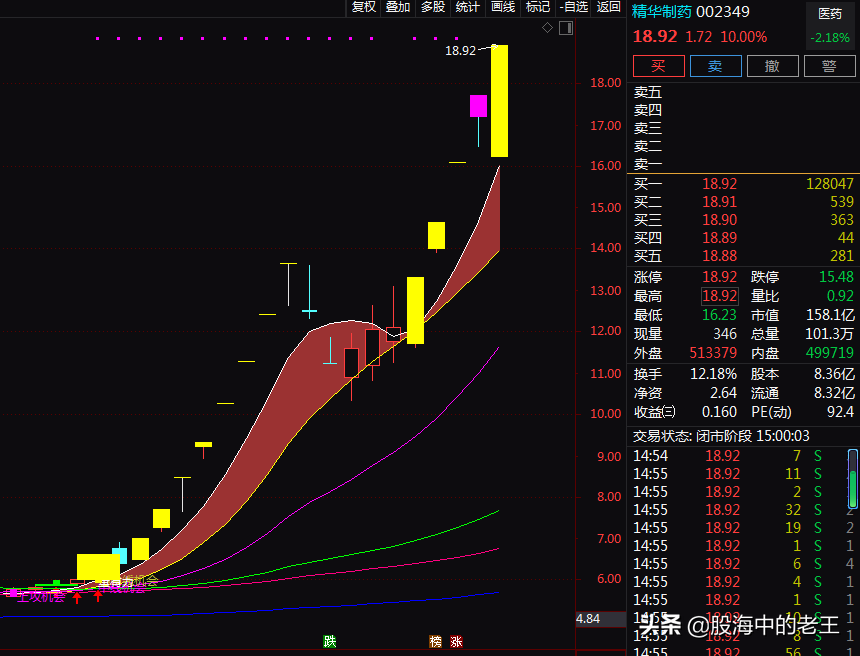Open the 医药 sector box
Screen dimensions: 860x656
[830, 25]
